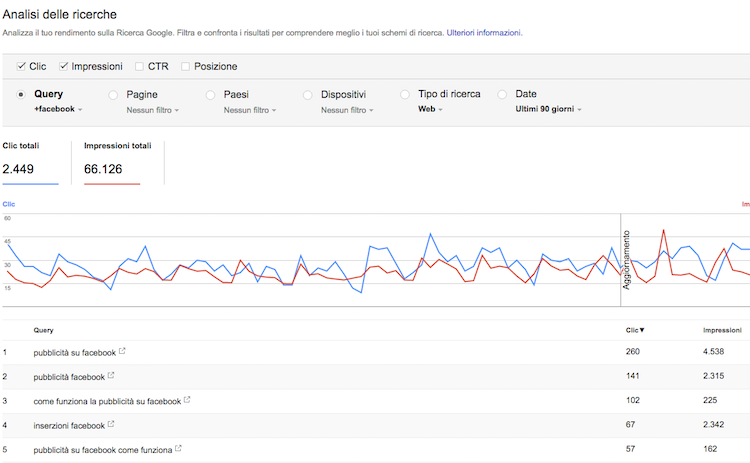Click the Clic totali 2.449 summary
The image size is (750, 463).
click(x=30, y=163)
